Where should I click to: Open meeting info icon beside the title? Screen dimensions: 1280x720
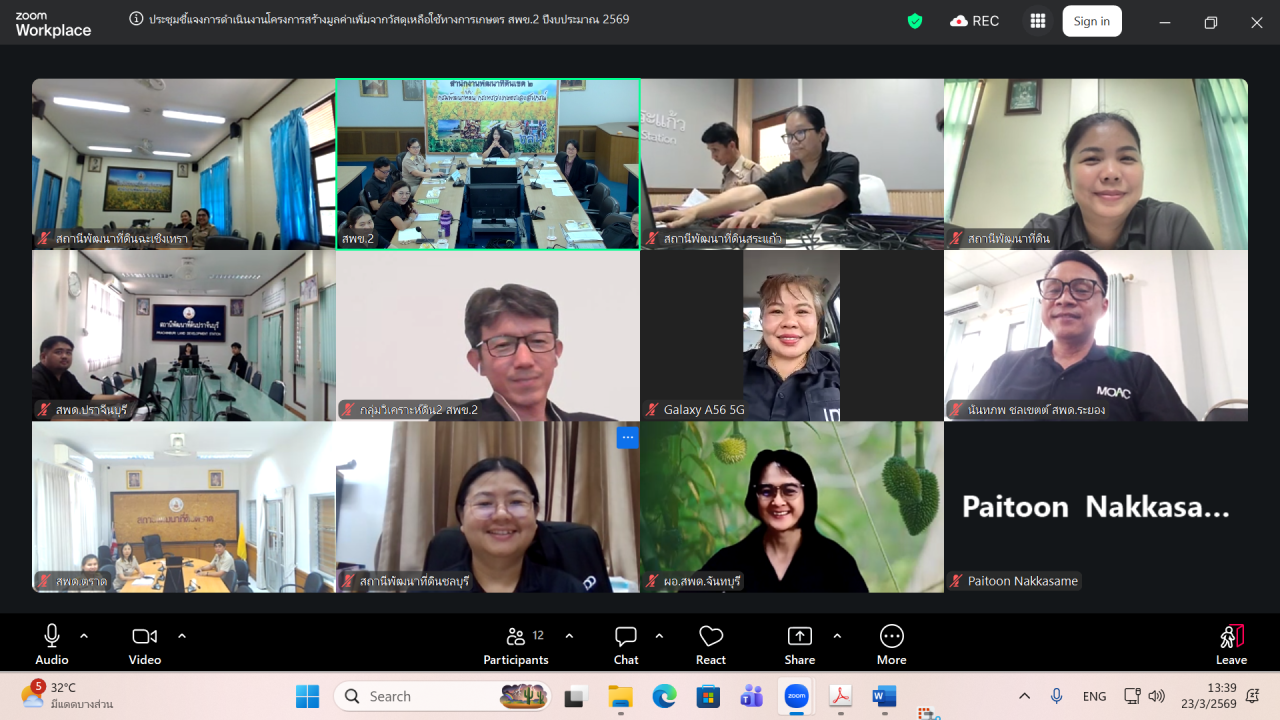(x=136, y=19)
